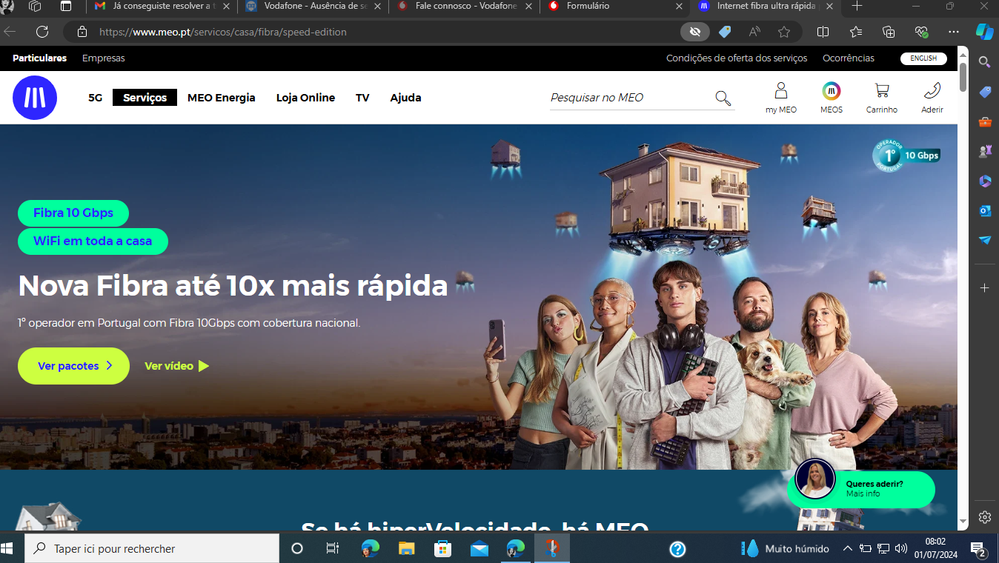Toggle the ENGLISH language switch
The image size is (999, 563).
click(x=923, y=58)
